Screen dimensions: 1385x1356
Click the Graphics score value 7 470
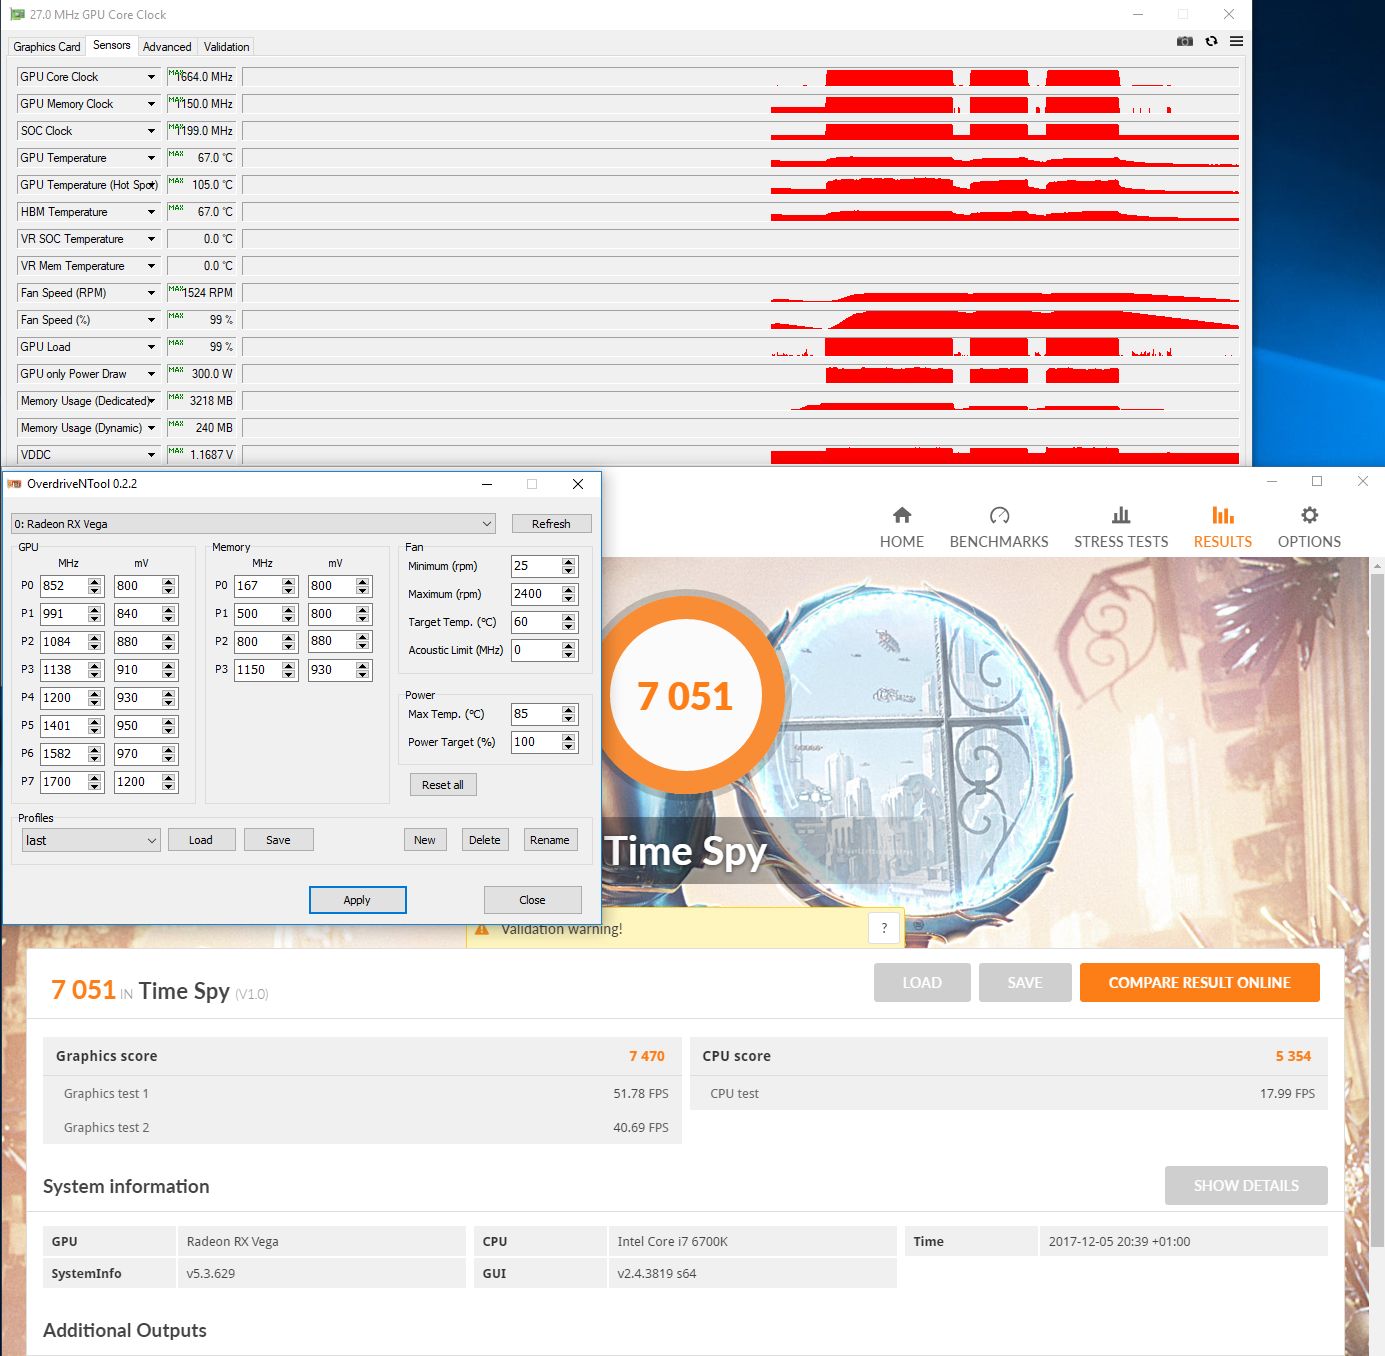[x=647, y=1056]
